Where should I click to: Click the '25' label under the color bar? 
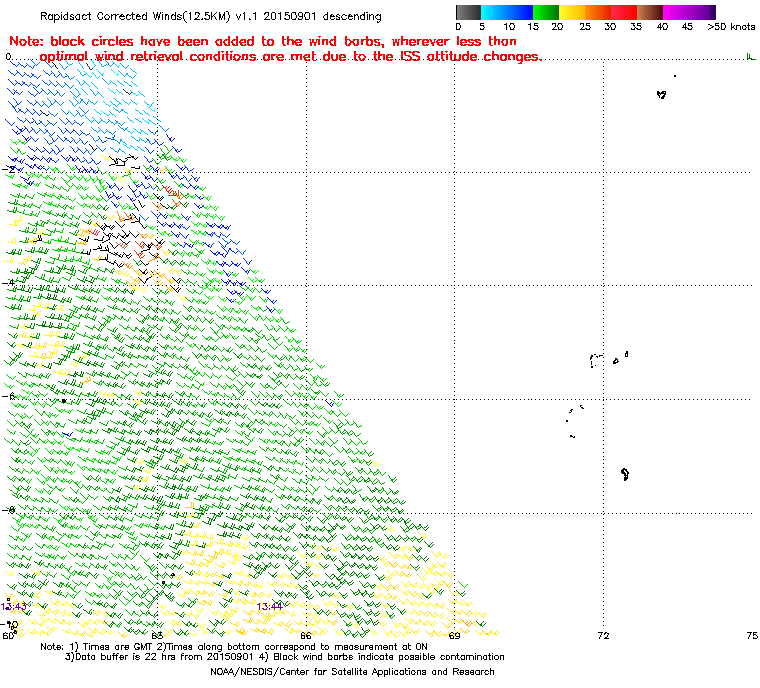point(585,27)
